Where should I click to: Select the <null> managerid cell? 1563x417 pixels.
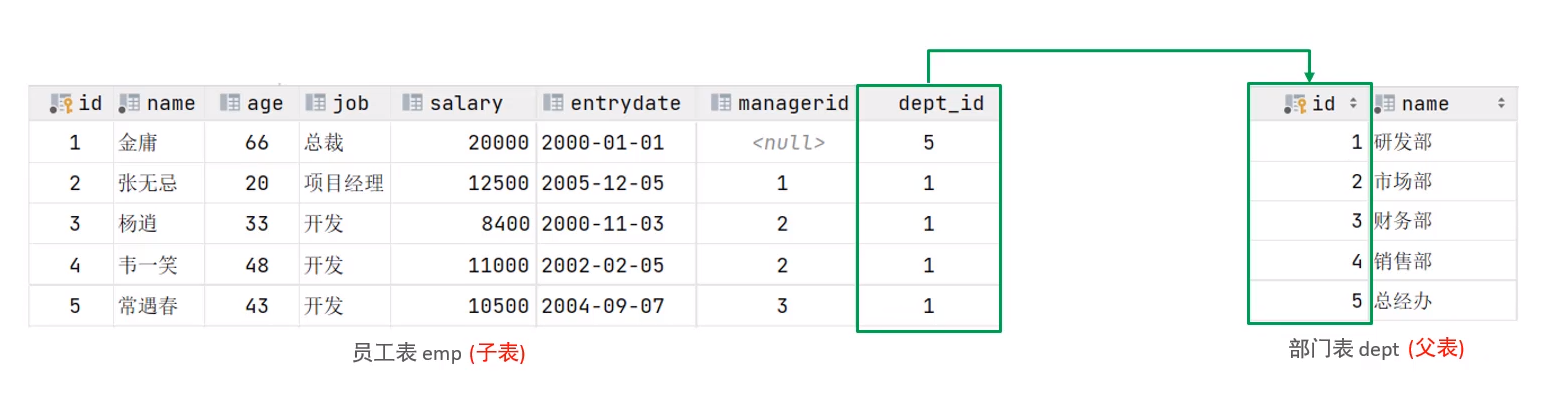(x=781, y=143)
